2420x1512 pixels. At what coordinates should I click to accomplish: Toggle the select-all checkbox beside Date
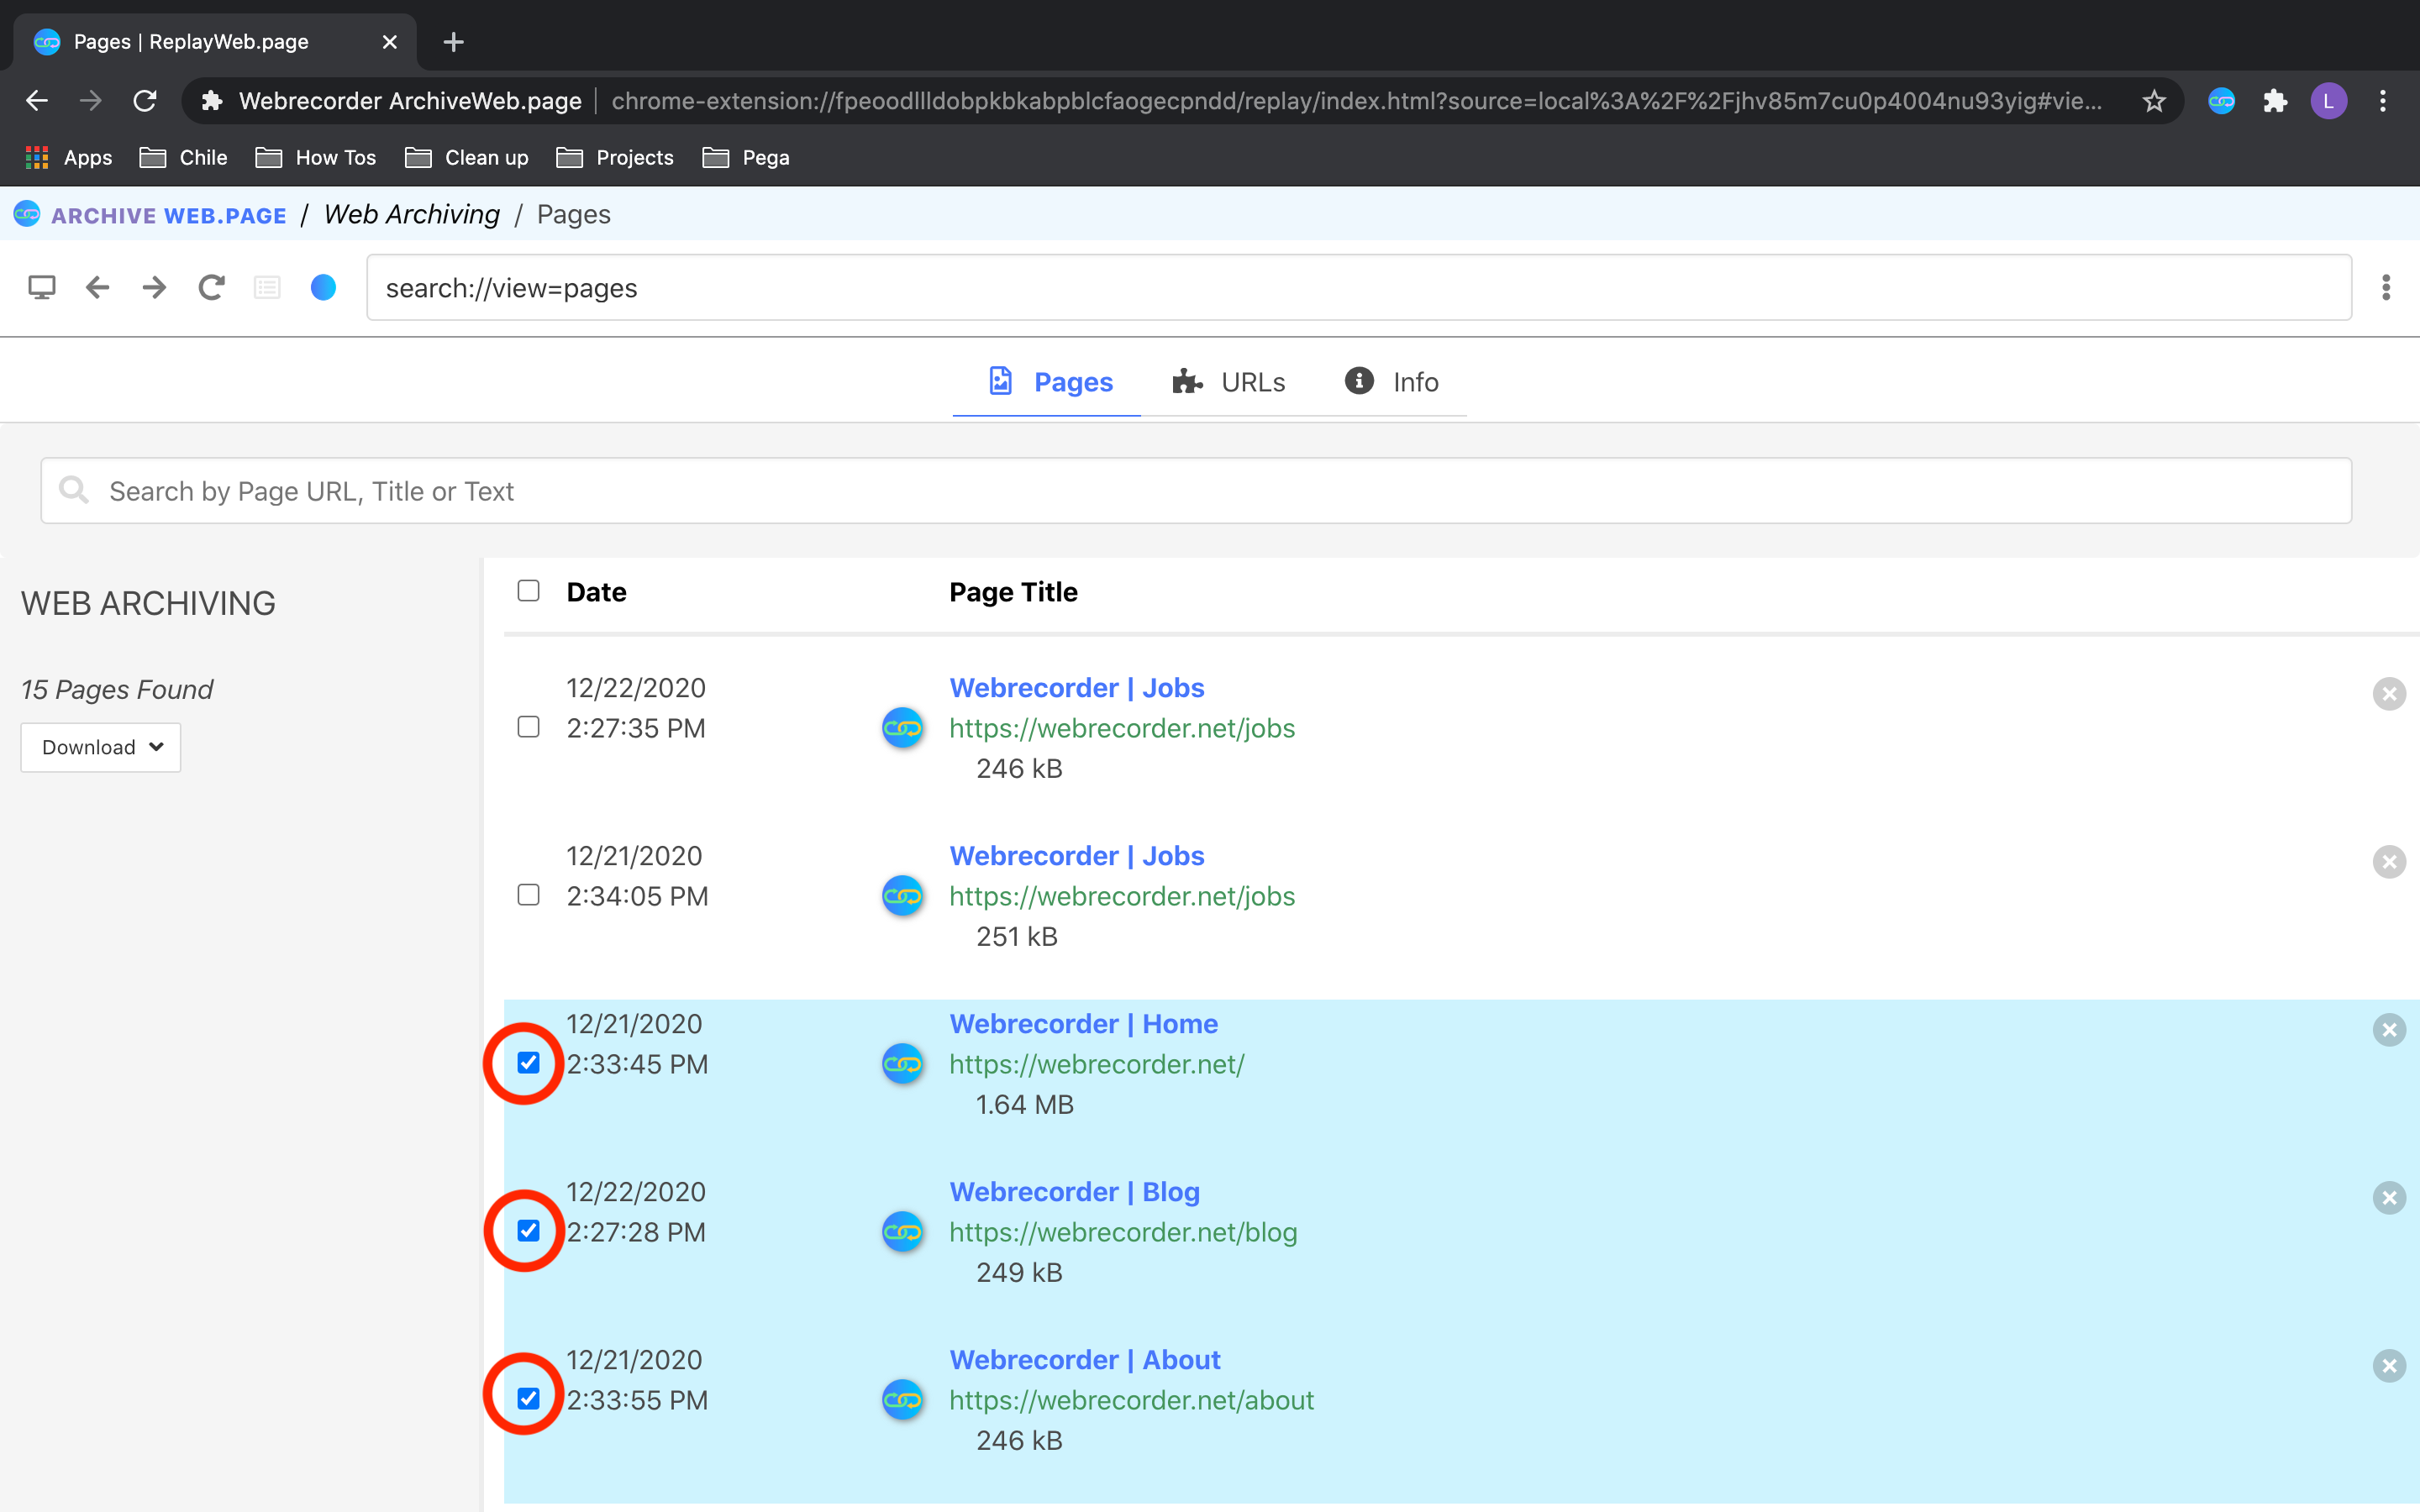[528, 591]
